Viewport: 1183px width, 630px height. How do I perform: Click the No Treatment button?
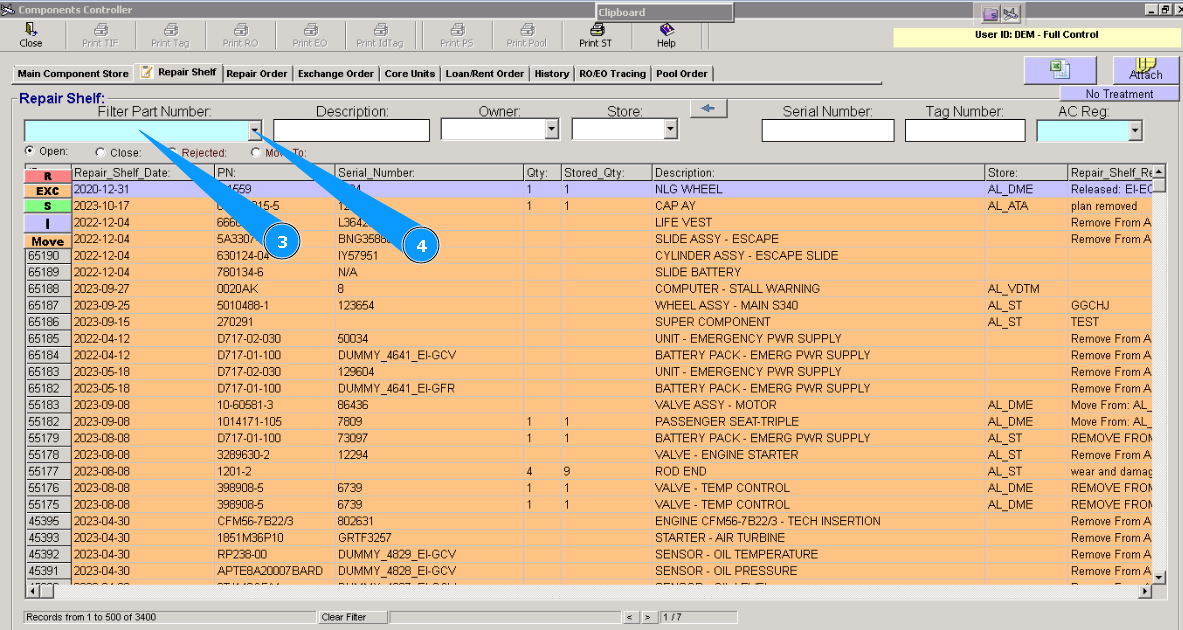[1119, 94]
